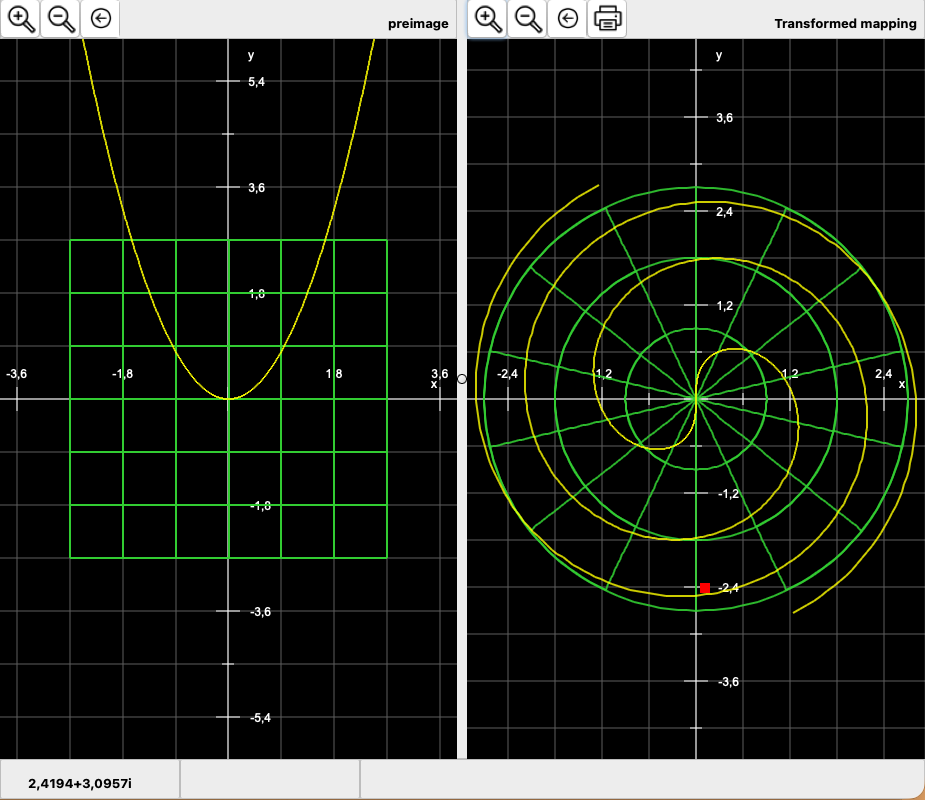
Task: Zoom out on the preimage panel
Action: 60,18
